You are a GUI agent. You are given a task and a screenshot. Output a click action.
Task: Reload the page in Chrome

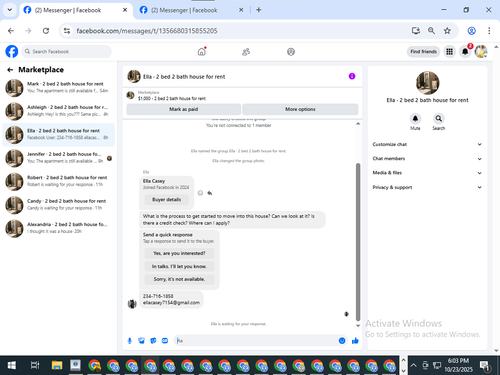pyautogui.click(x=46, y=31)
